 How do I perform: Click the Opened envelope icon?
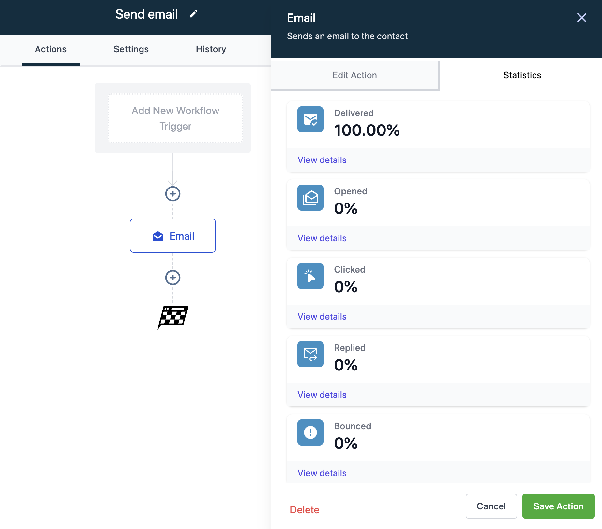click(x=310, y=198)
